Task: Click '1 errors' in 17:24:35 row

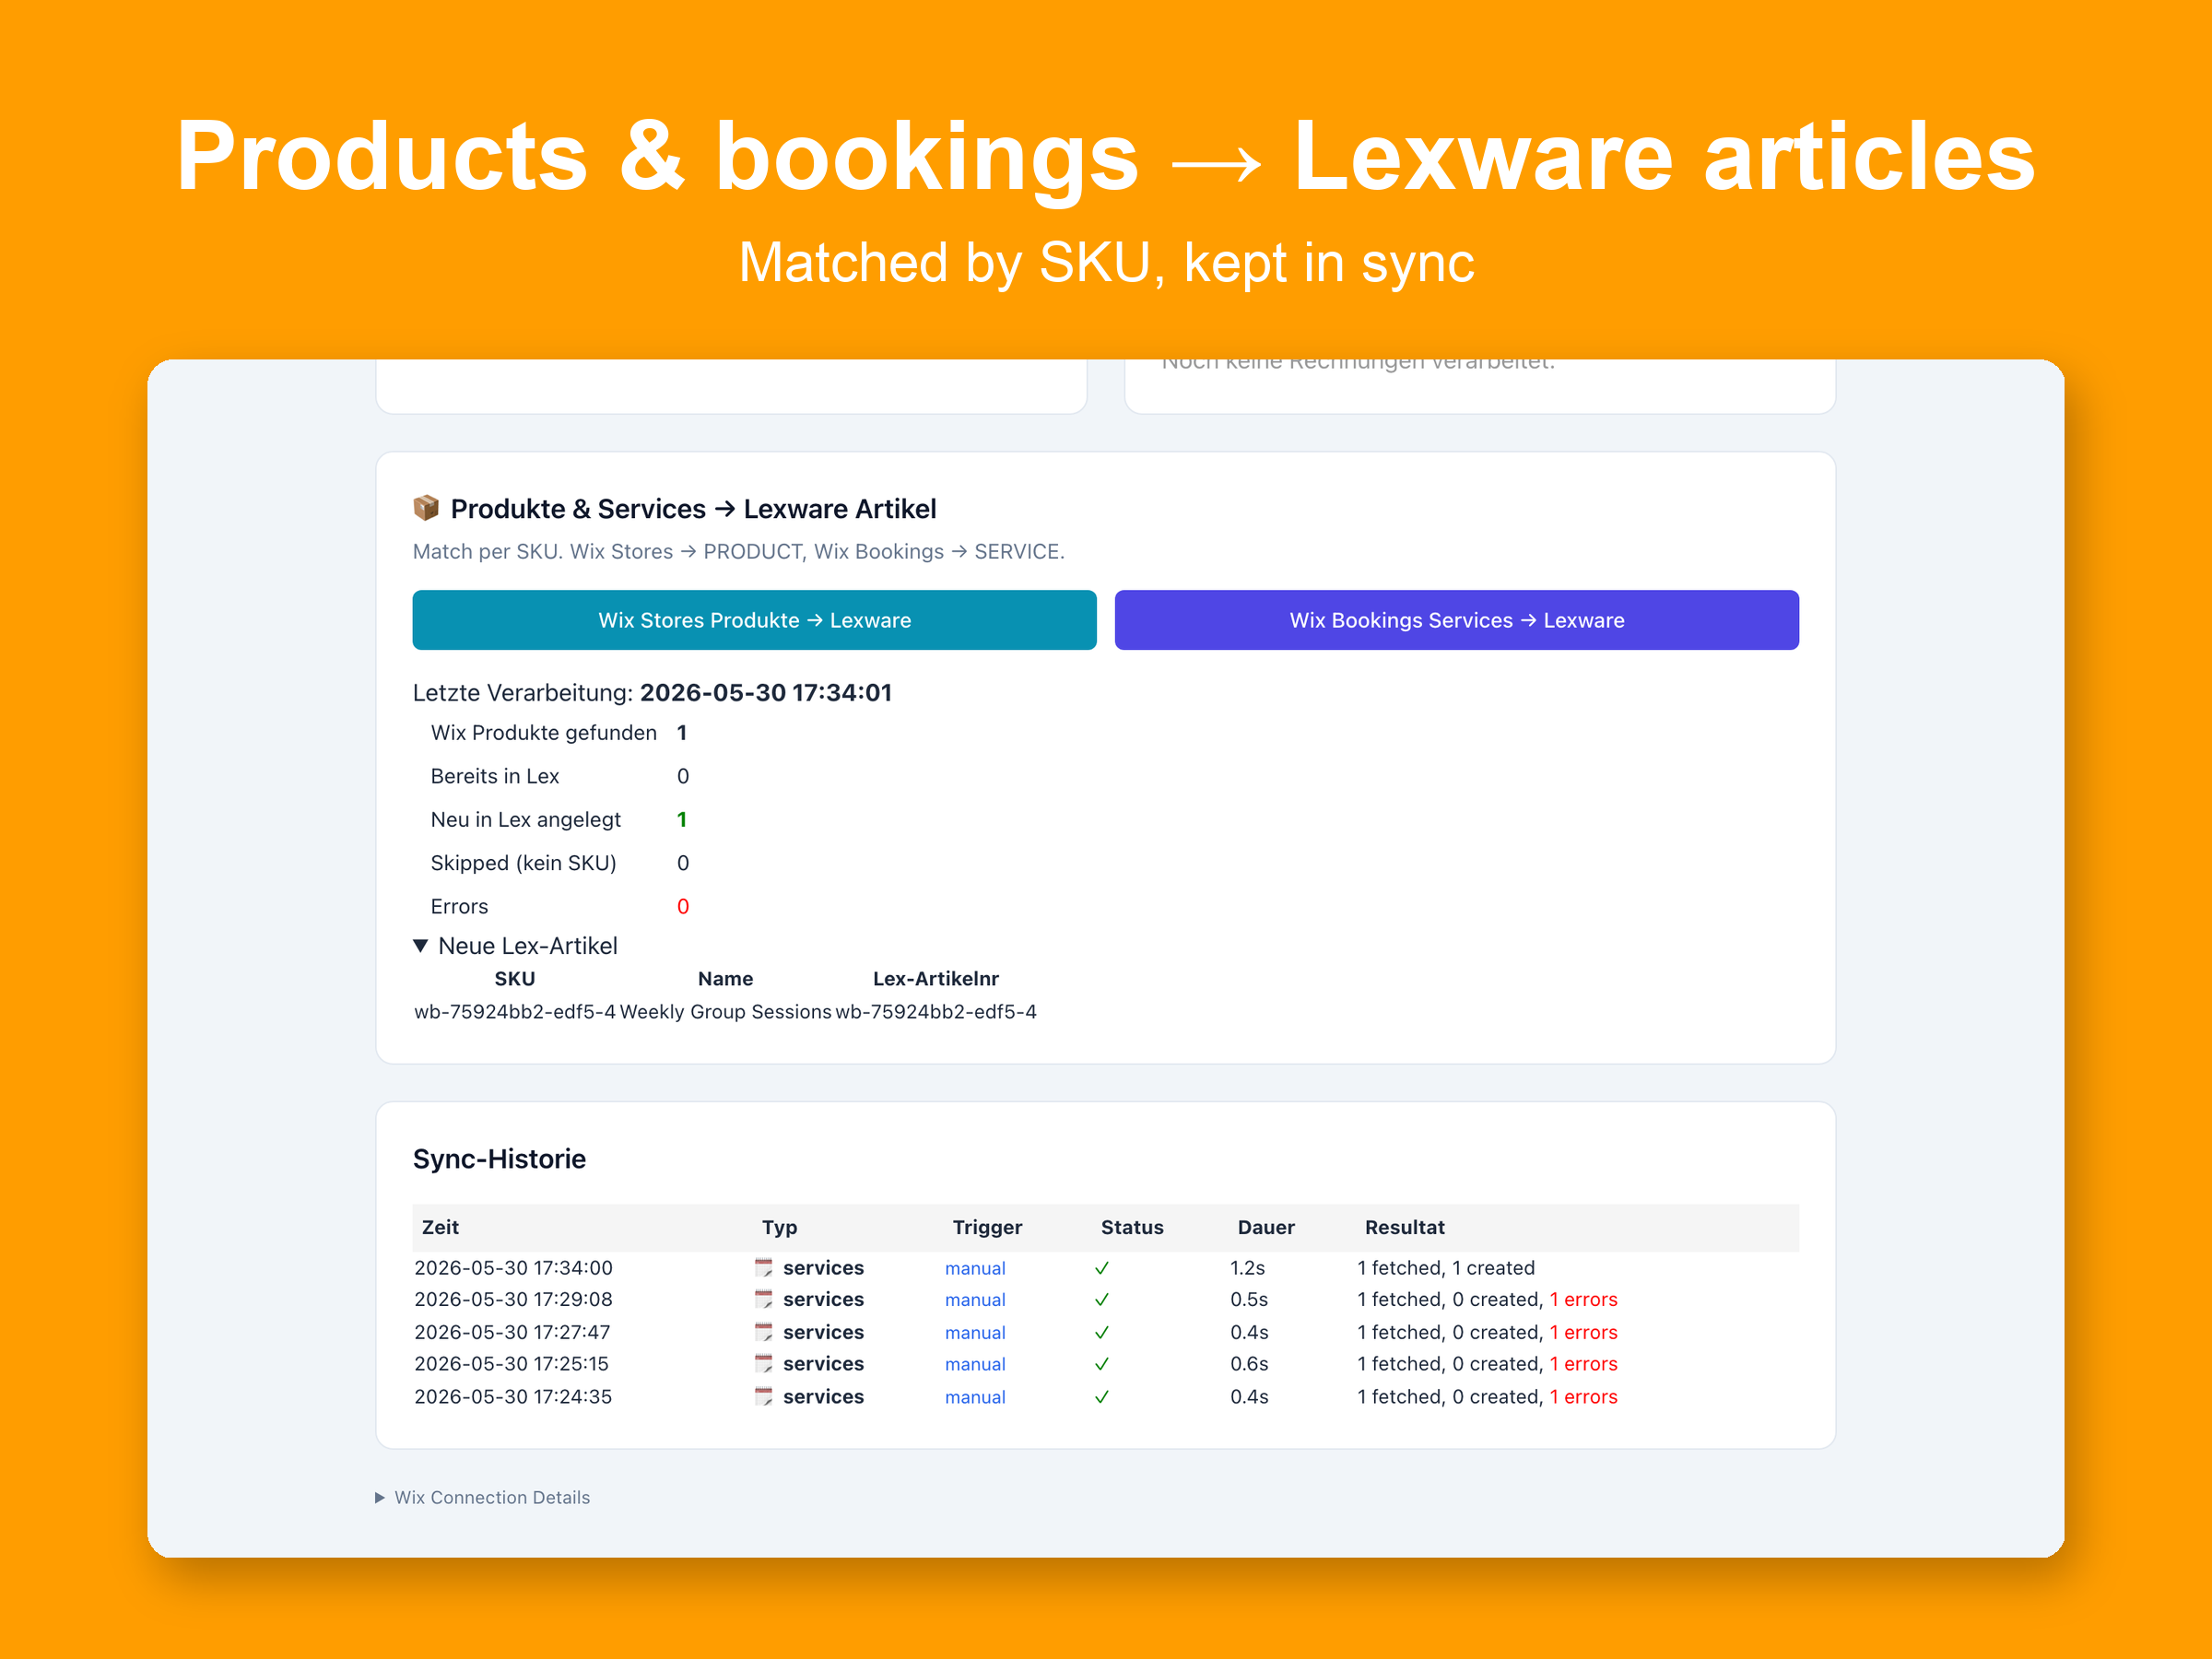Action: point(1584,1397)
